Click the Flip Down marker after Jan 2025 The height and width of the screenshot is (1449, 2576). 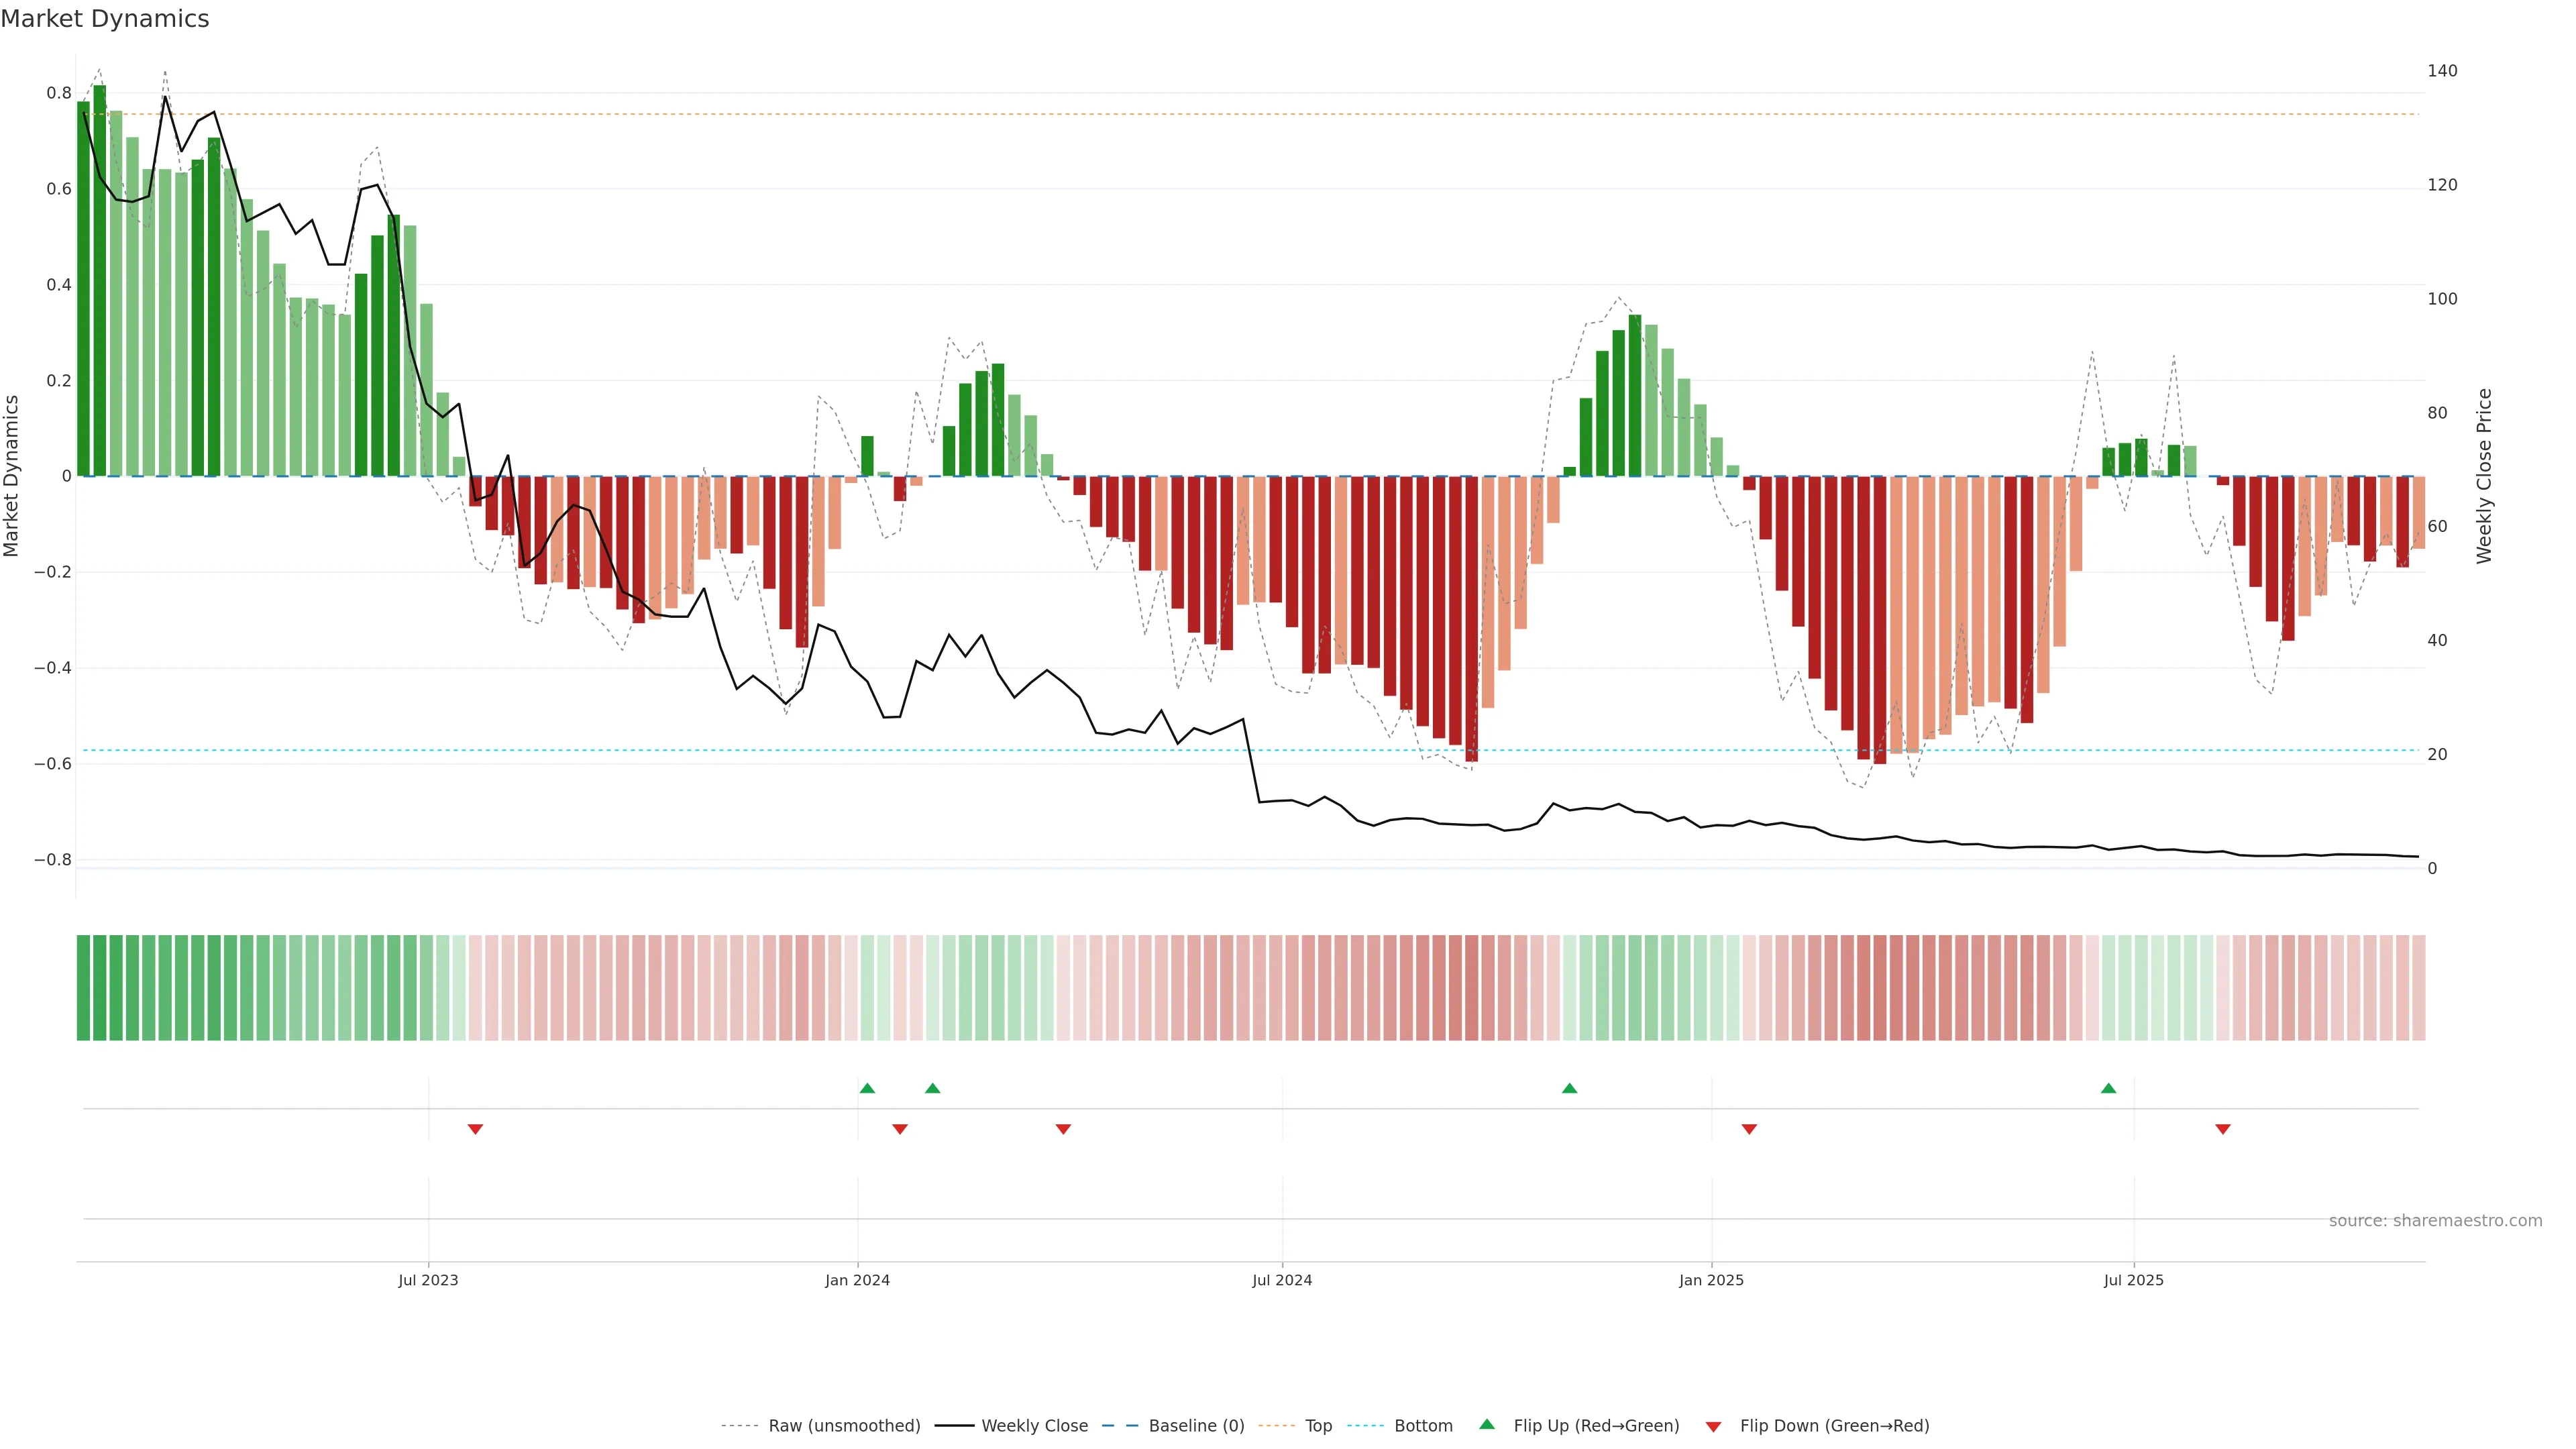[1749, 1129]
